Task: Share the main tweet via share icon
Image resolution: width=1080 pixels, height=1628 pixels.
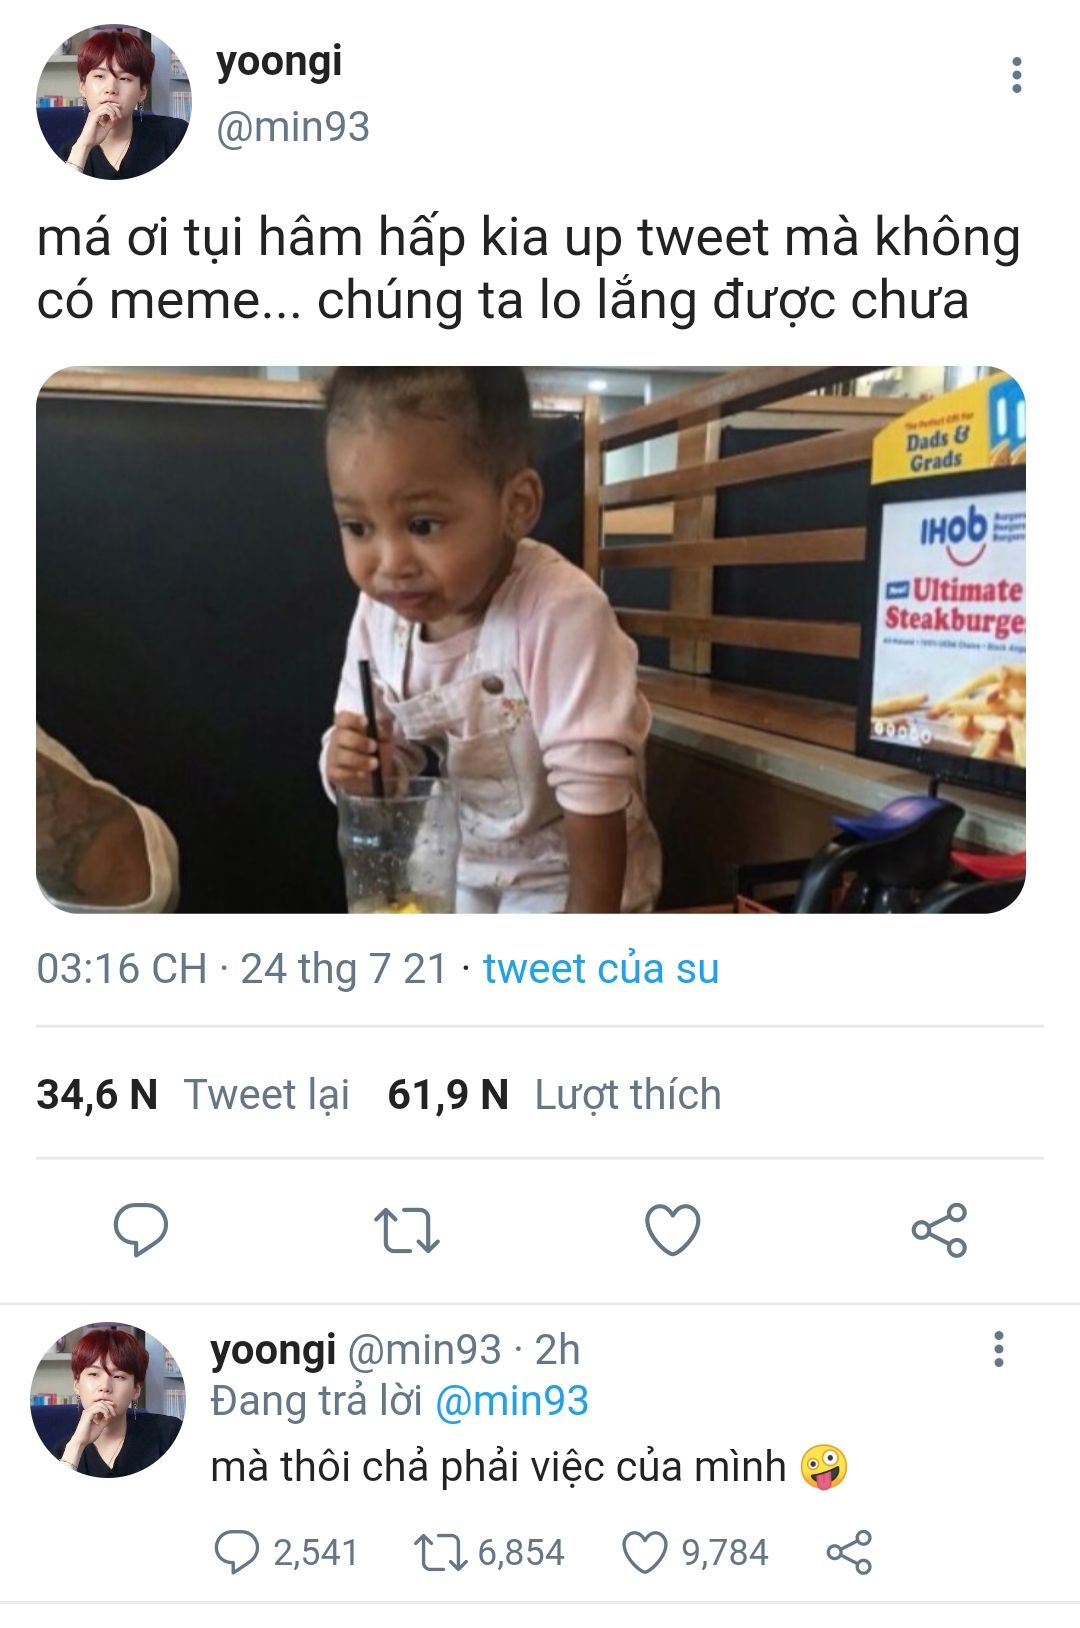Action: [x=939, y=1229]
